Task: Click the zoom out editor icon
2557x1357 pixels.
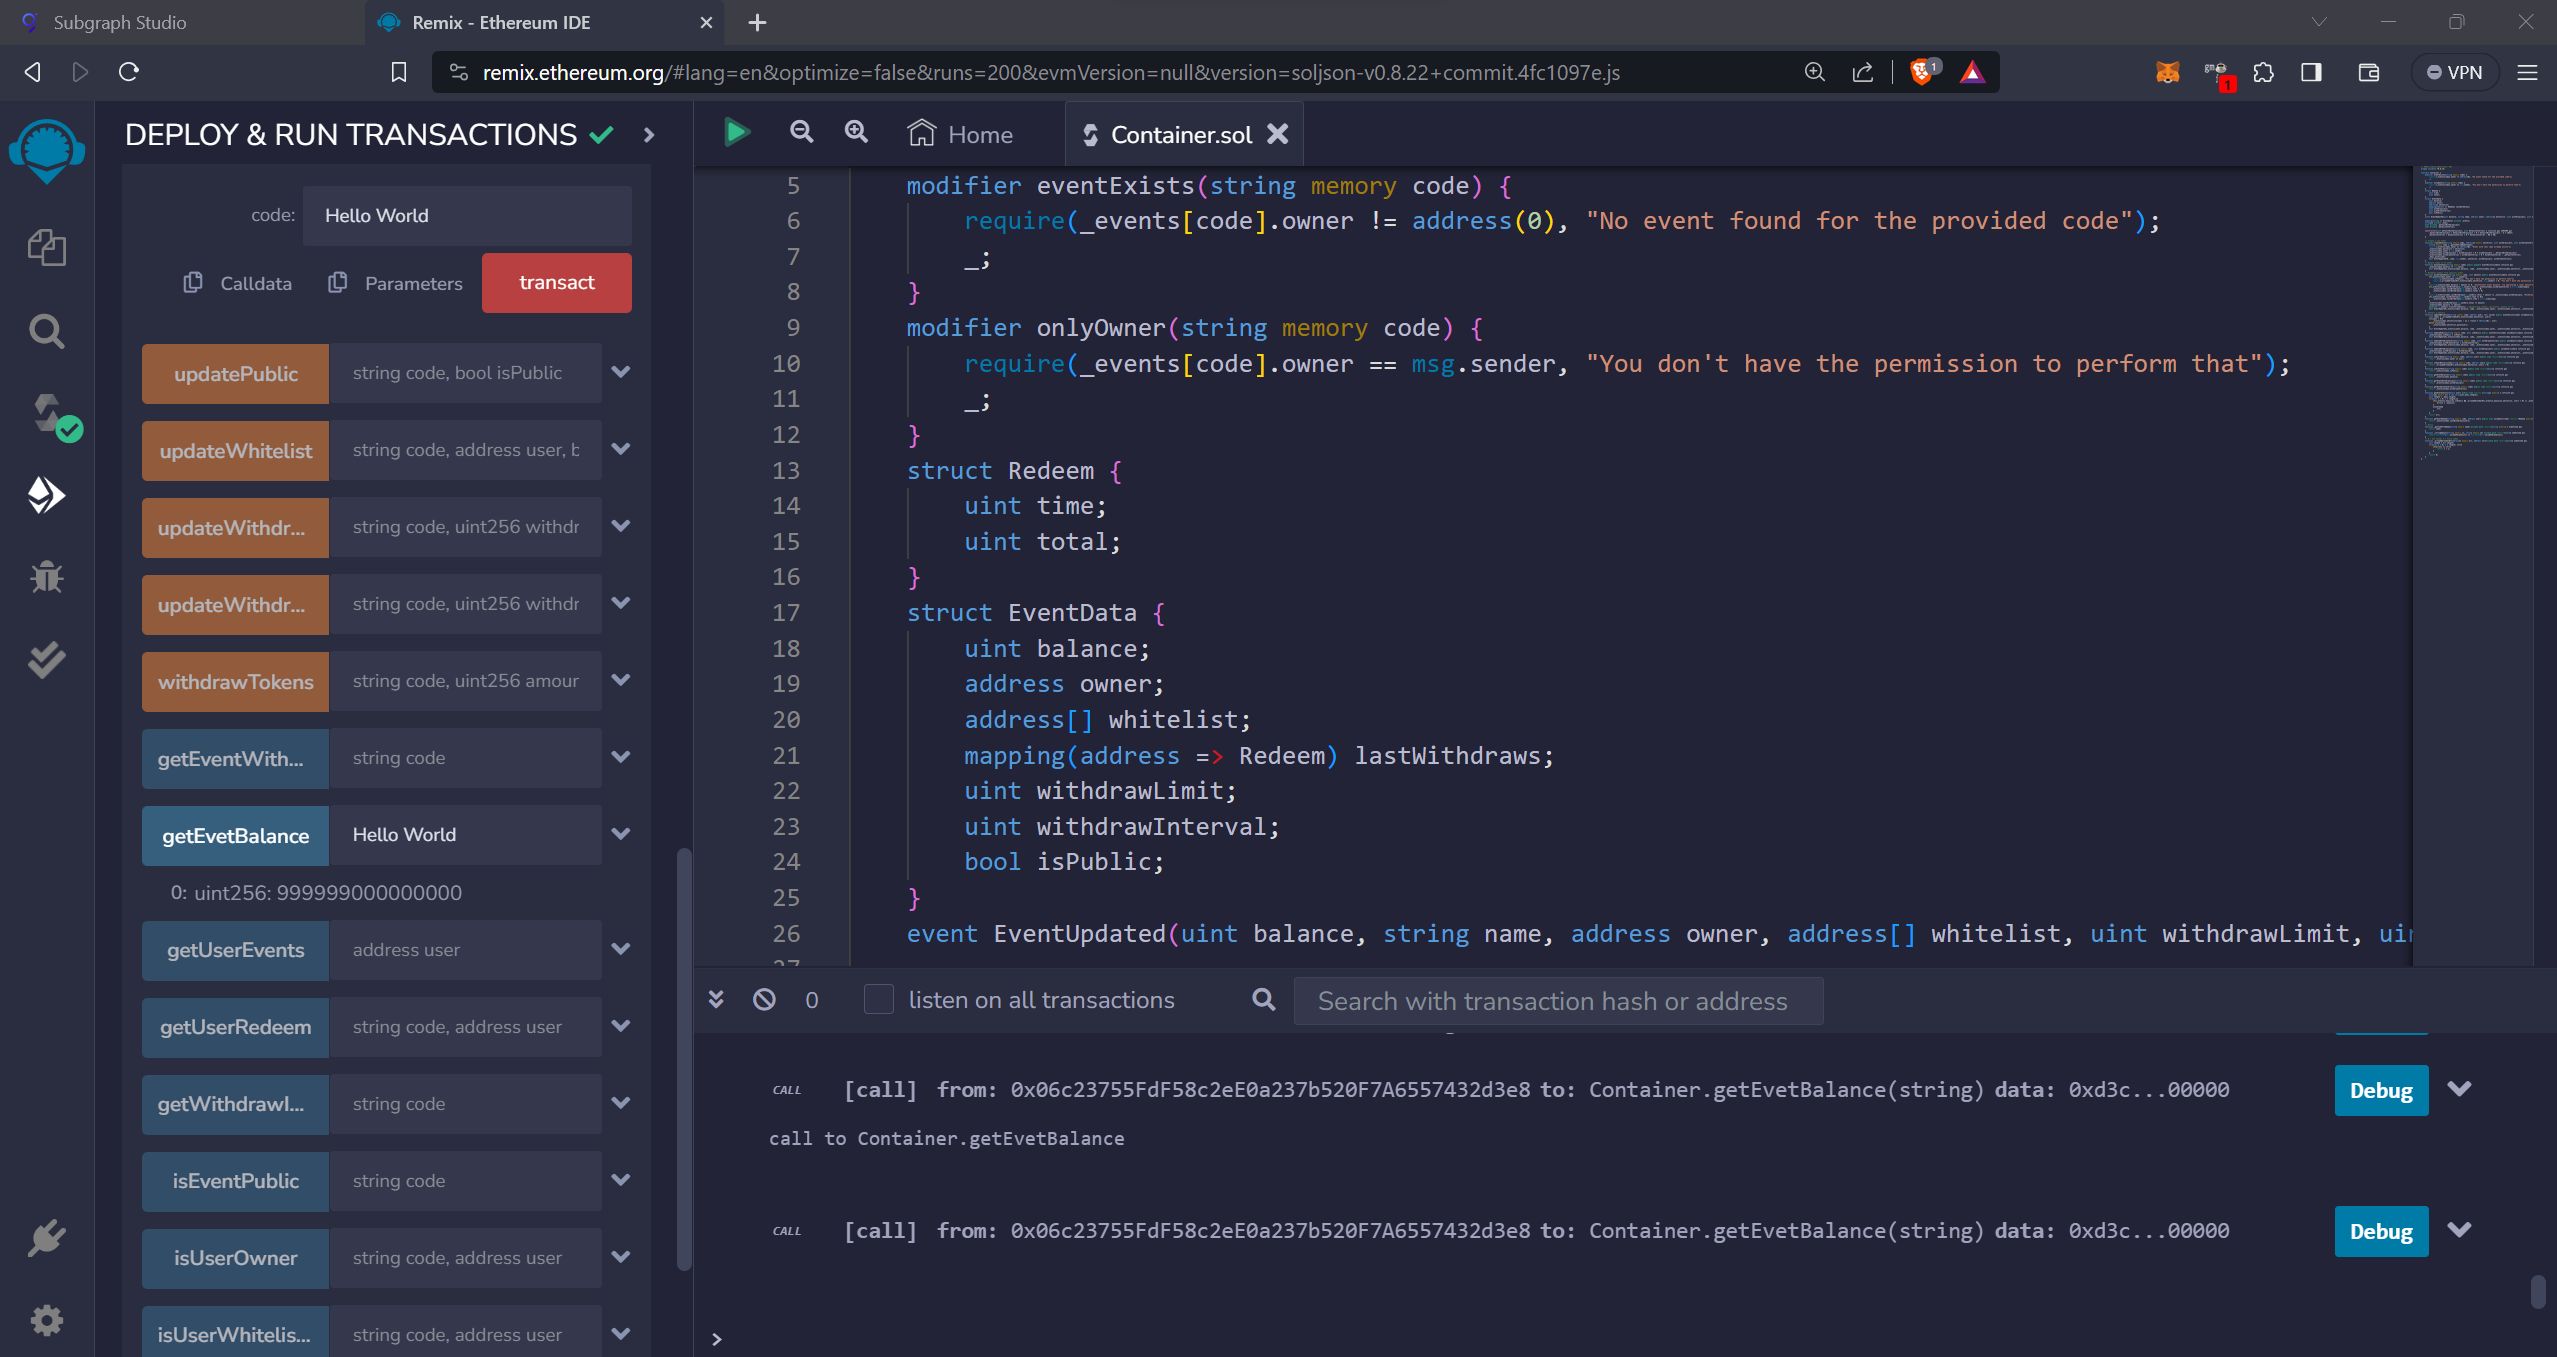Action: [801, 132]
